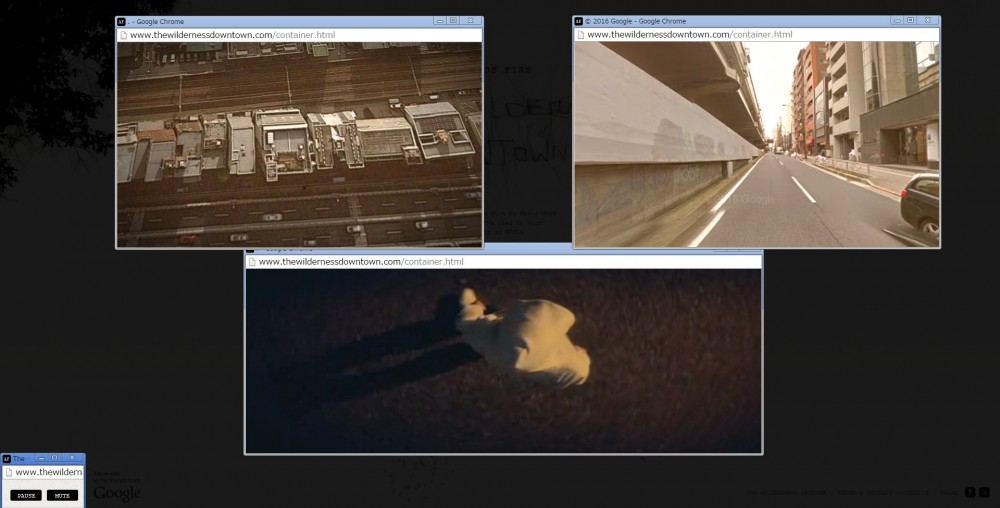This screenshot has height=508, width=1000.
Task: Select the URL field in the small control window
Action: pos(43,472)
